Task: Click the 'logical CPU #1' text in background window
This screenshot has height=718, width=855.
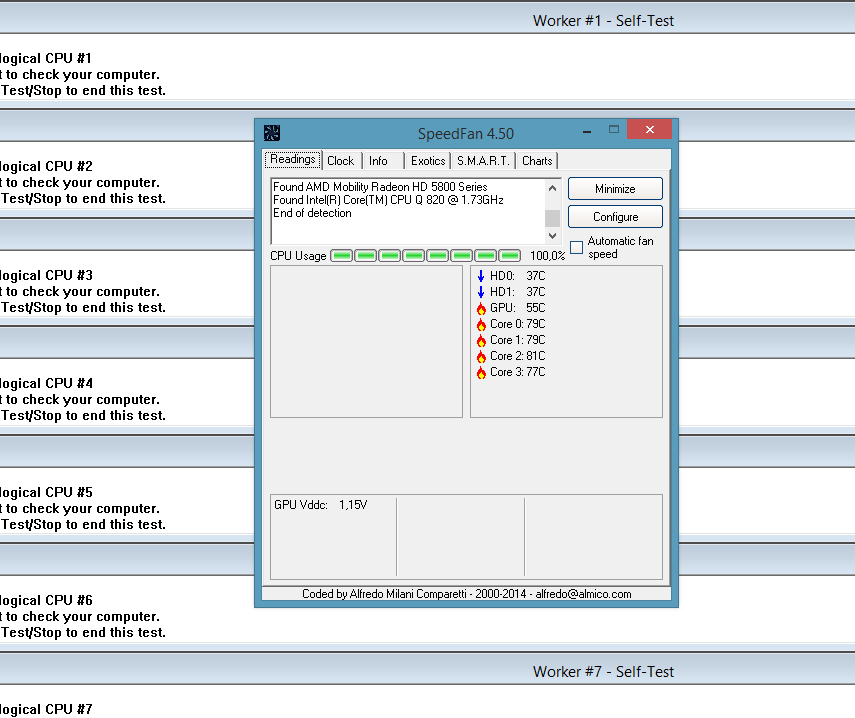Action: (46, 58)
